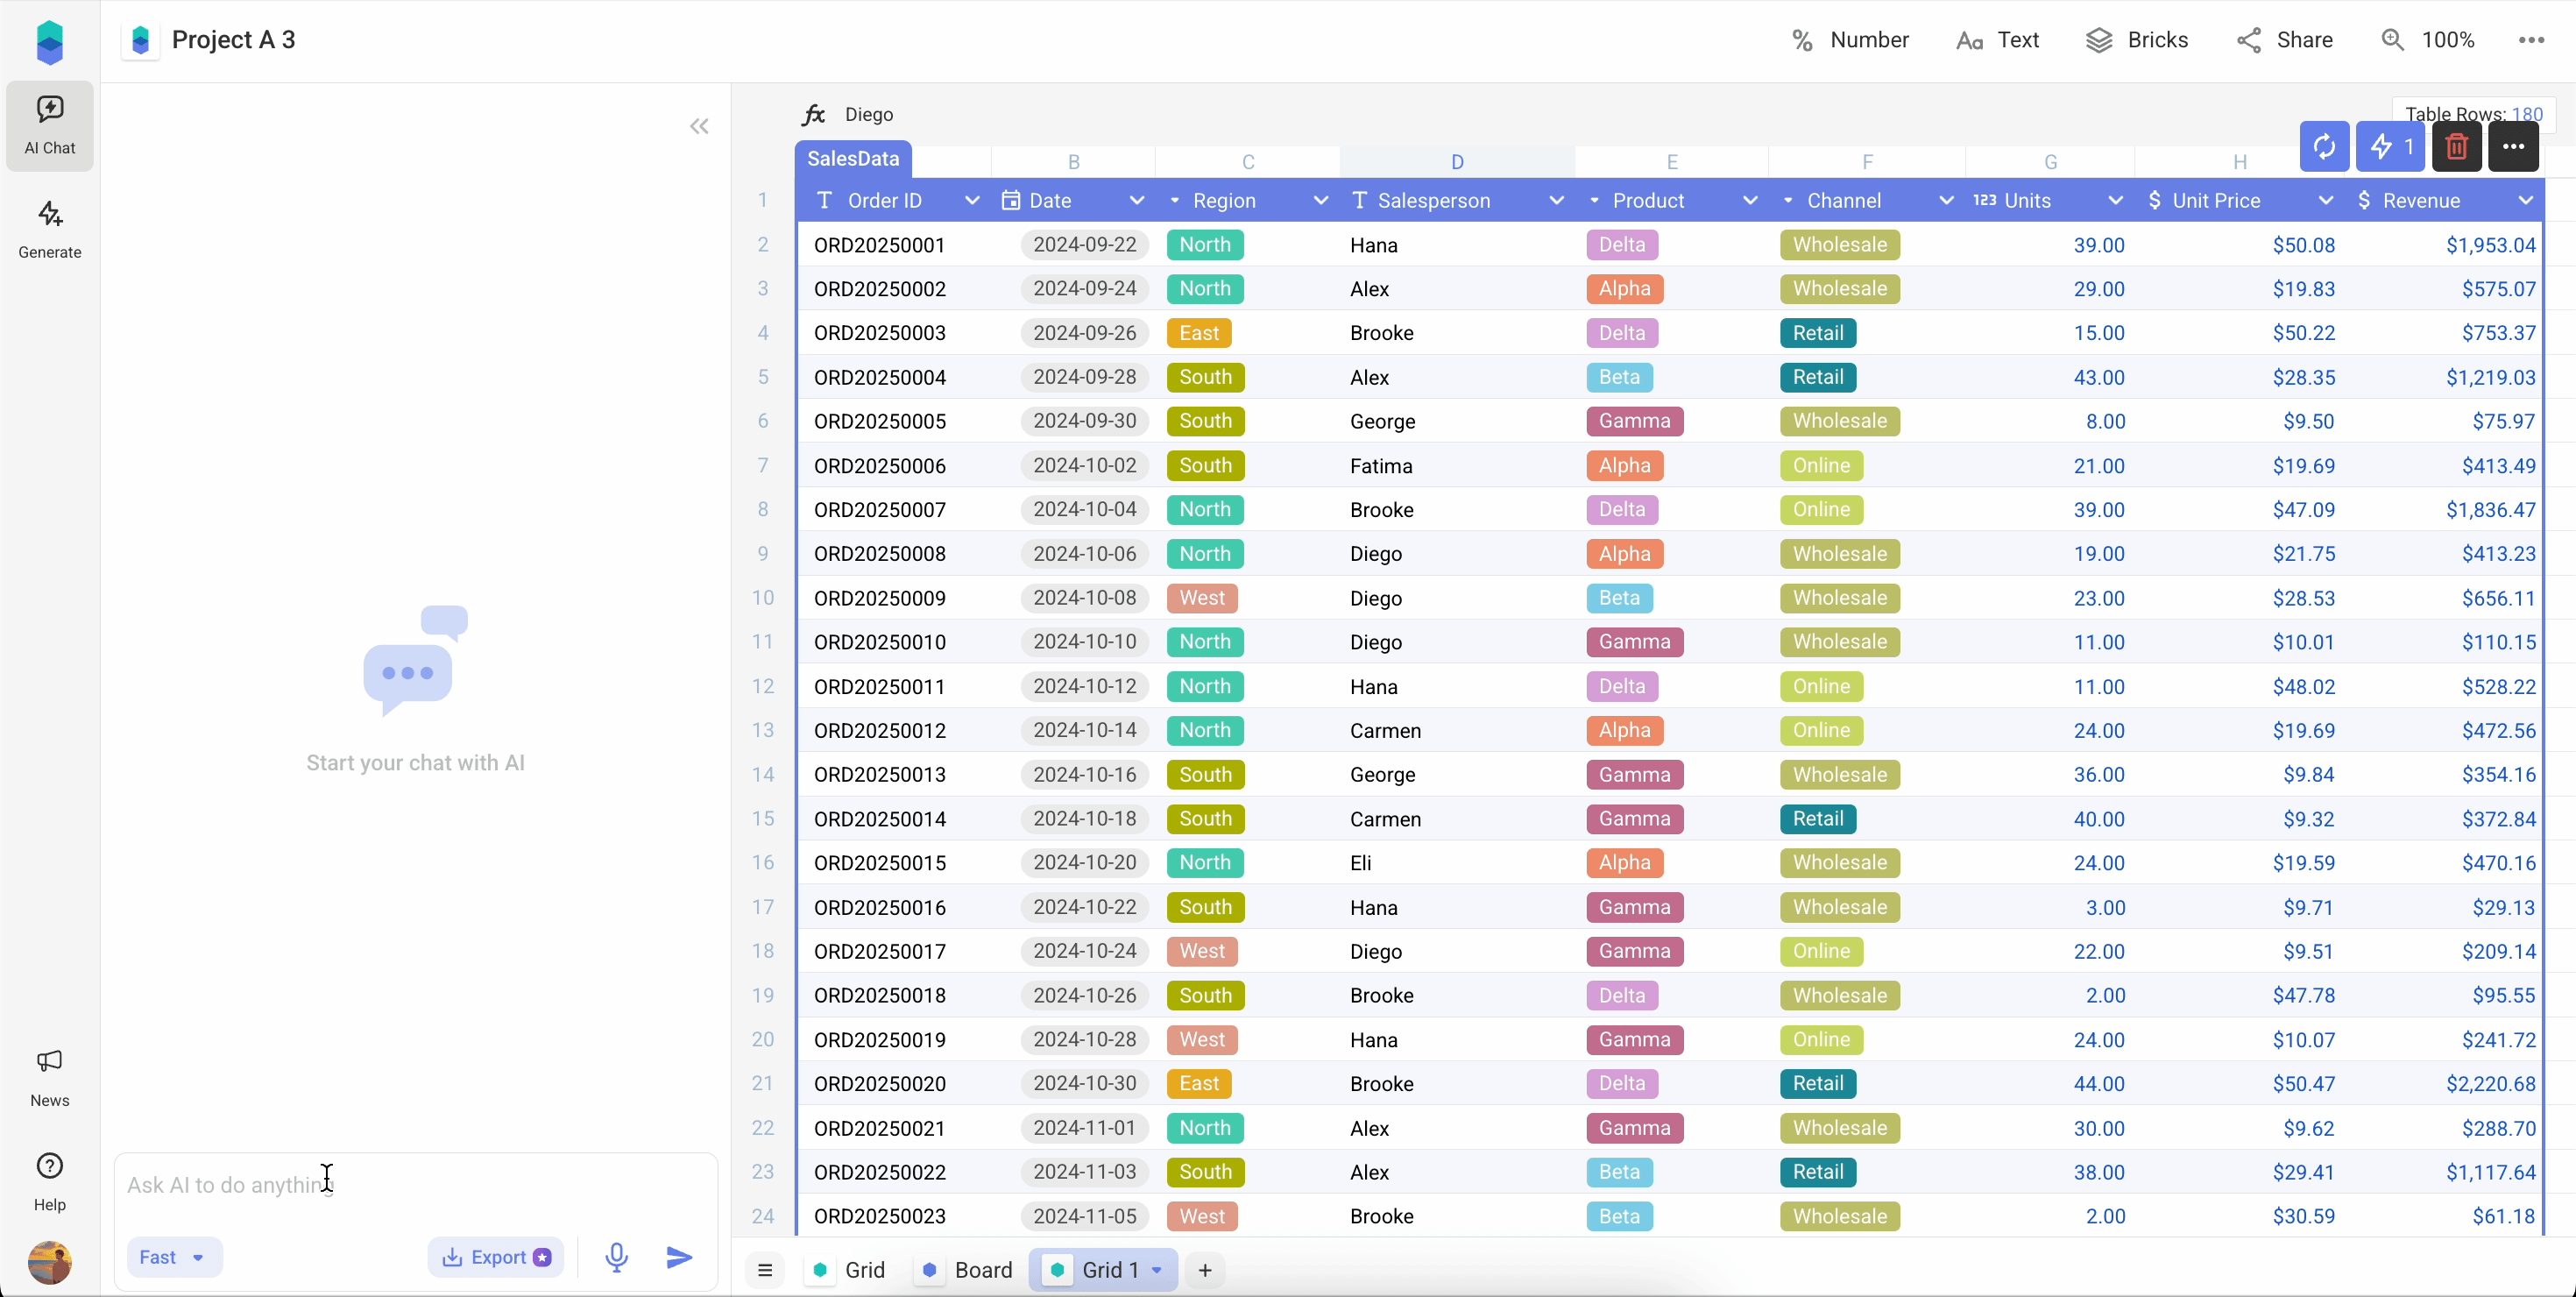Screen dimensions: 2576x1297
Task: Click the News megaphone icon
Action: pos(49,1061)
